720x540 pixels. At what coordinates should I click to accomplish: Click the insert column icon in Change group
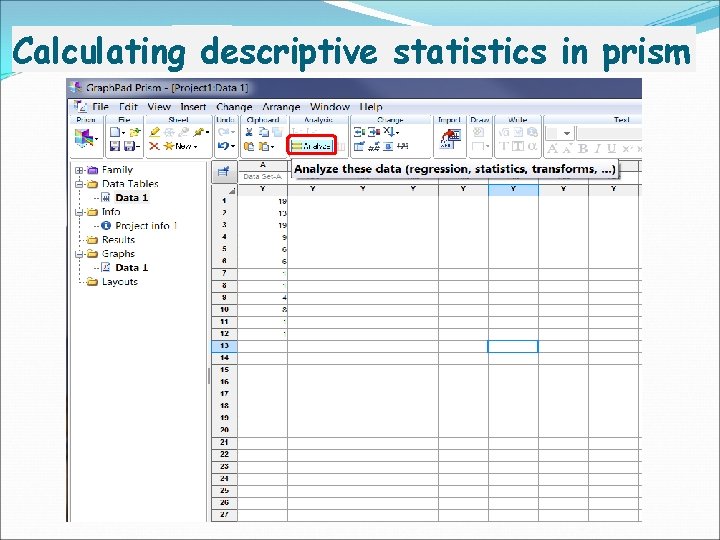tap(359, 133)
